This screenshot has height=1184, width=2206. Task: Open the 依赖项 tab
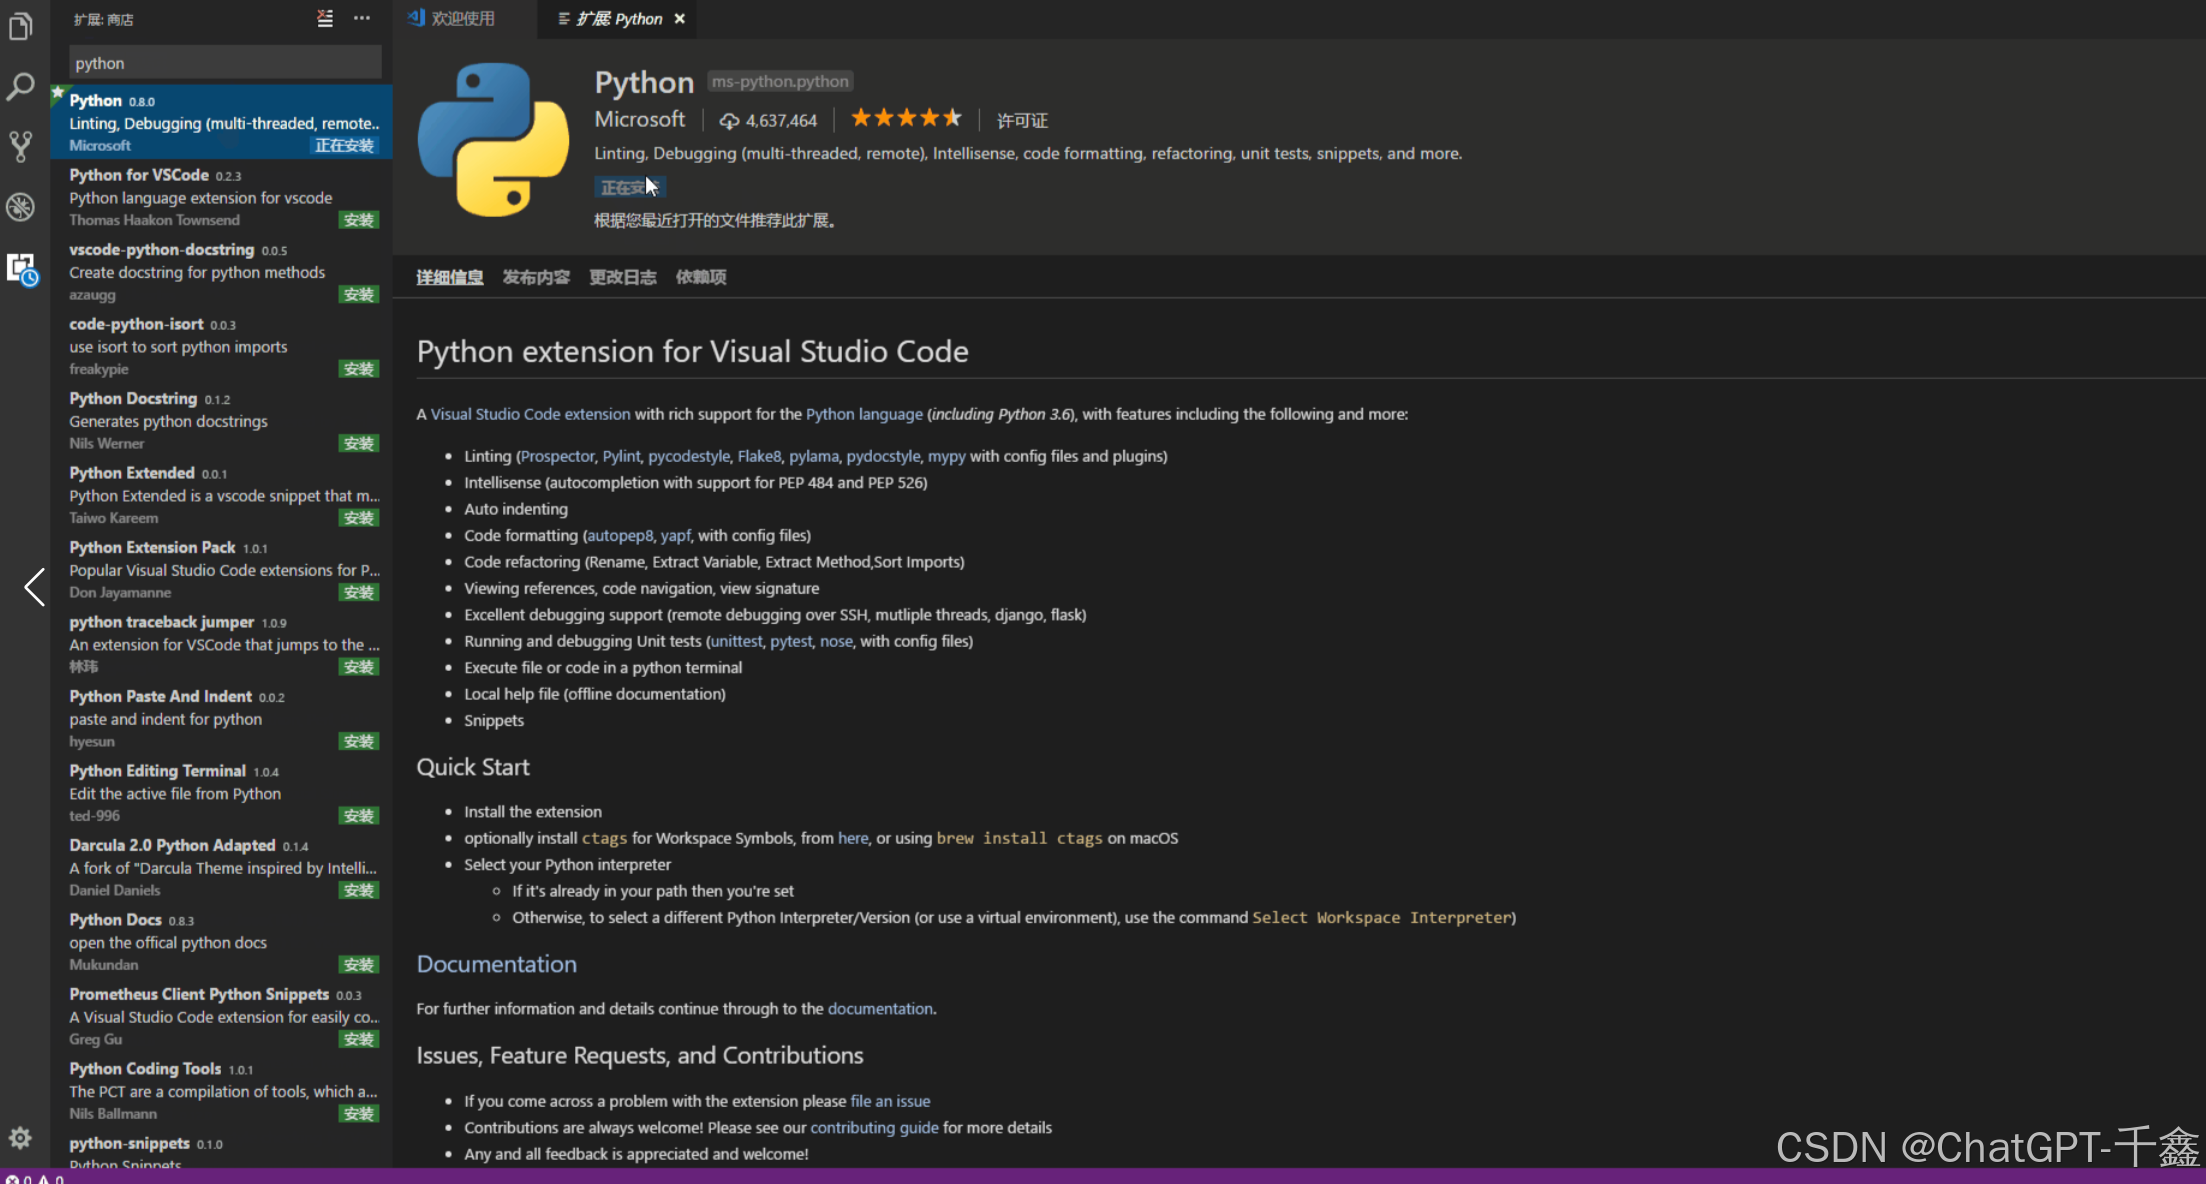(701, 277)
